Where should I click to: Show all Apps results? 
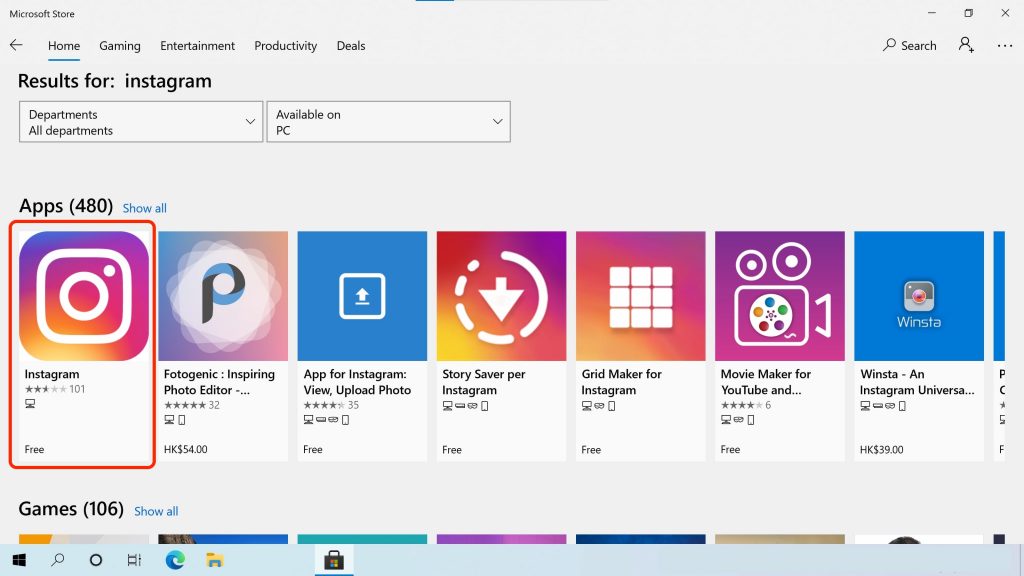(x=144, y=208)
